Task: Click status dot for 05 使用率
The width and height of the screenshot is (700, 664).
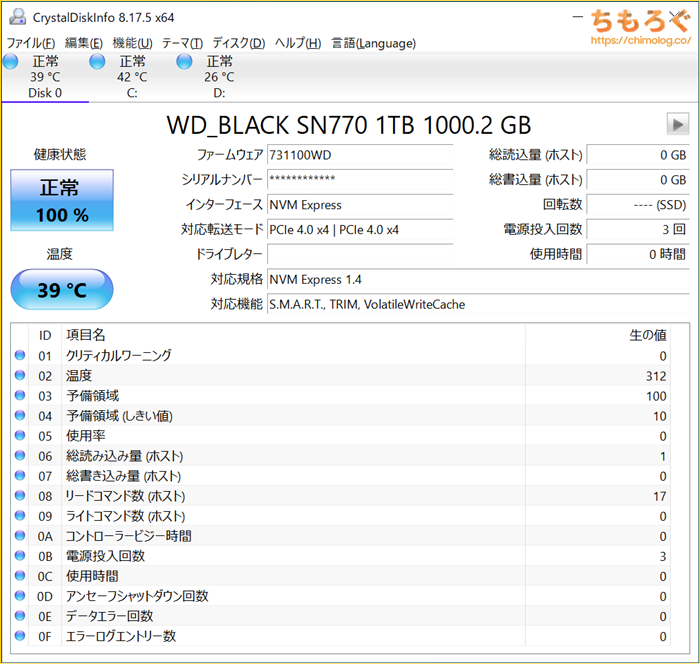Action: [20, 435]
